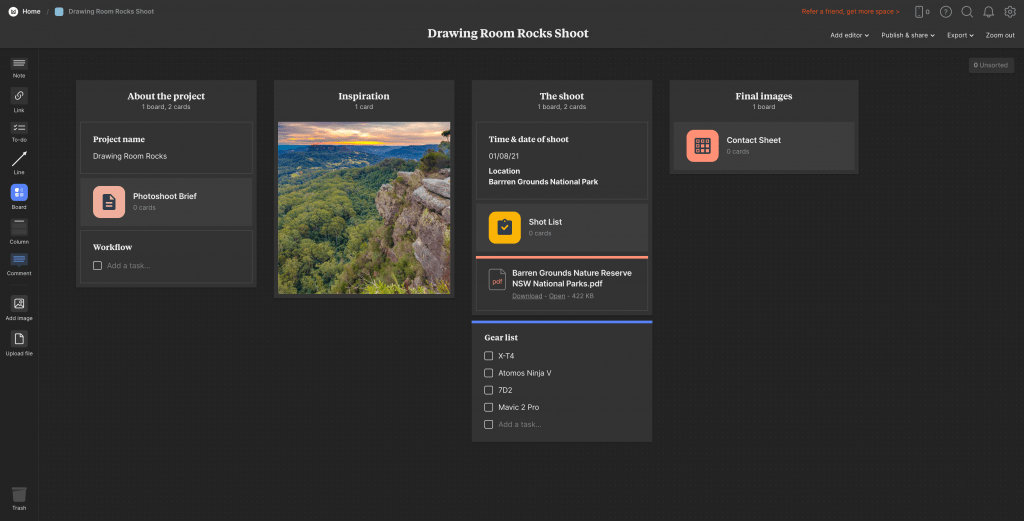Click Zoom out in top bar

click(1000, 35)
